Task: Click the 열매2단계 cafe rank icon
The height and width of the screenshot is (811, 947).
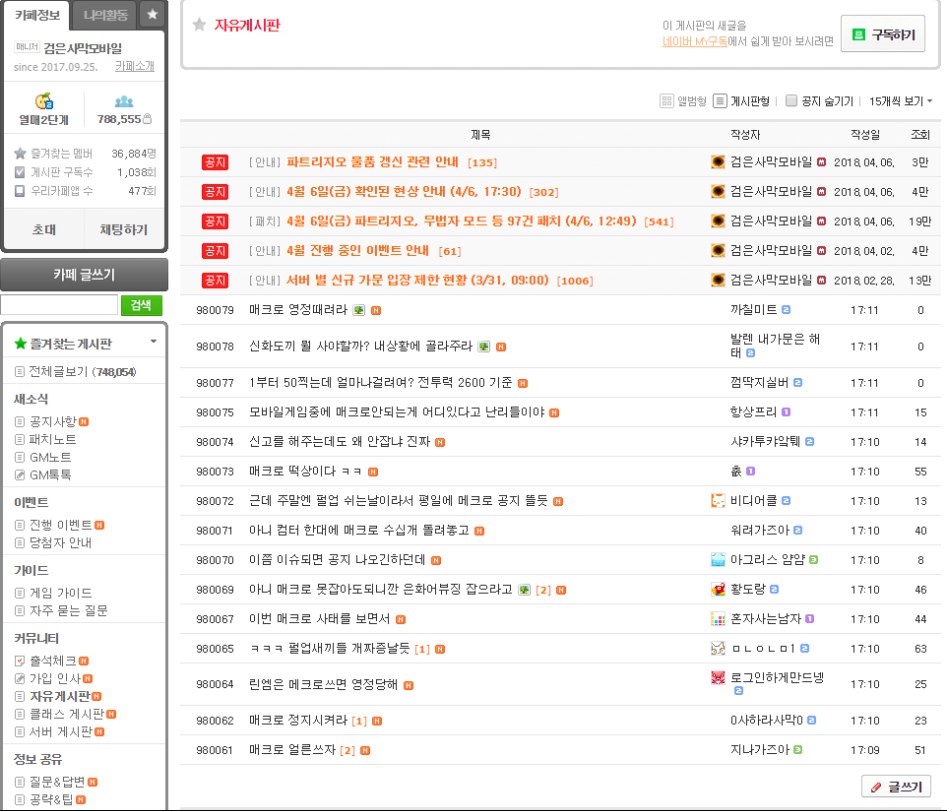Action: tap(43, 101)
